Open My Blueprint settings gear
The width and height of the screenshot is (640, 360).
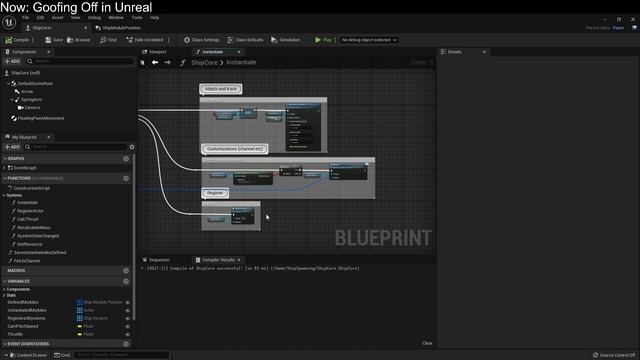tap(132, 147)
